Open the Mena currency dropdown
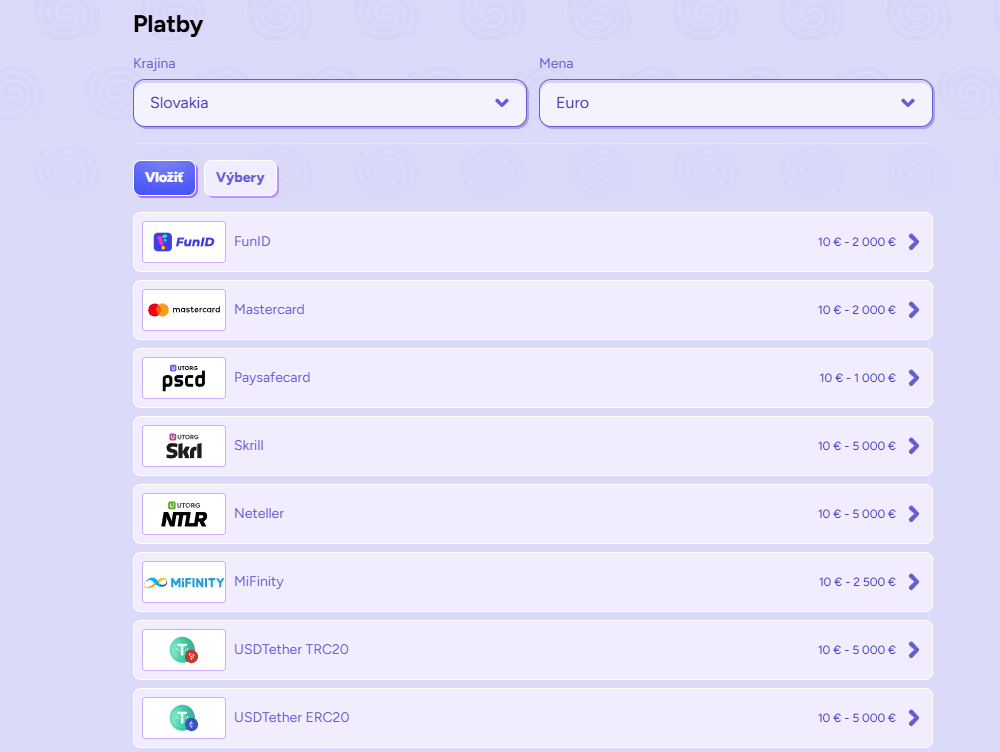The height and width of the screenshot is (752, 1000). click(735, 103)
